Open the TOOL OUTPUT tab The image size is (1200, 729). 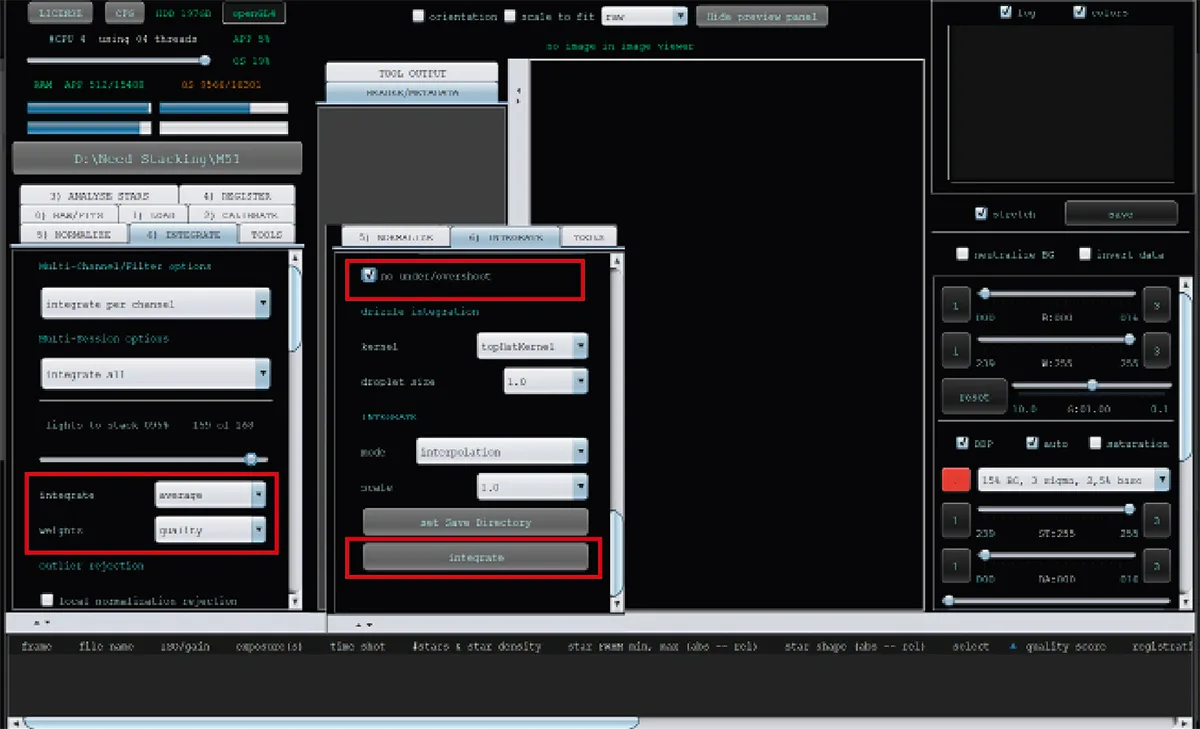[412, 73]
